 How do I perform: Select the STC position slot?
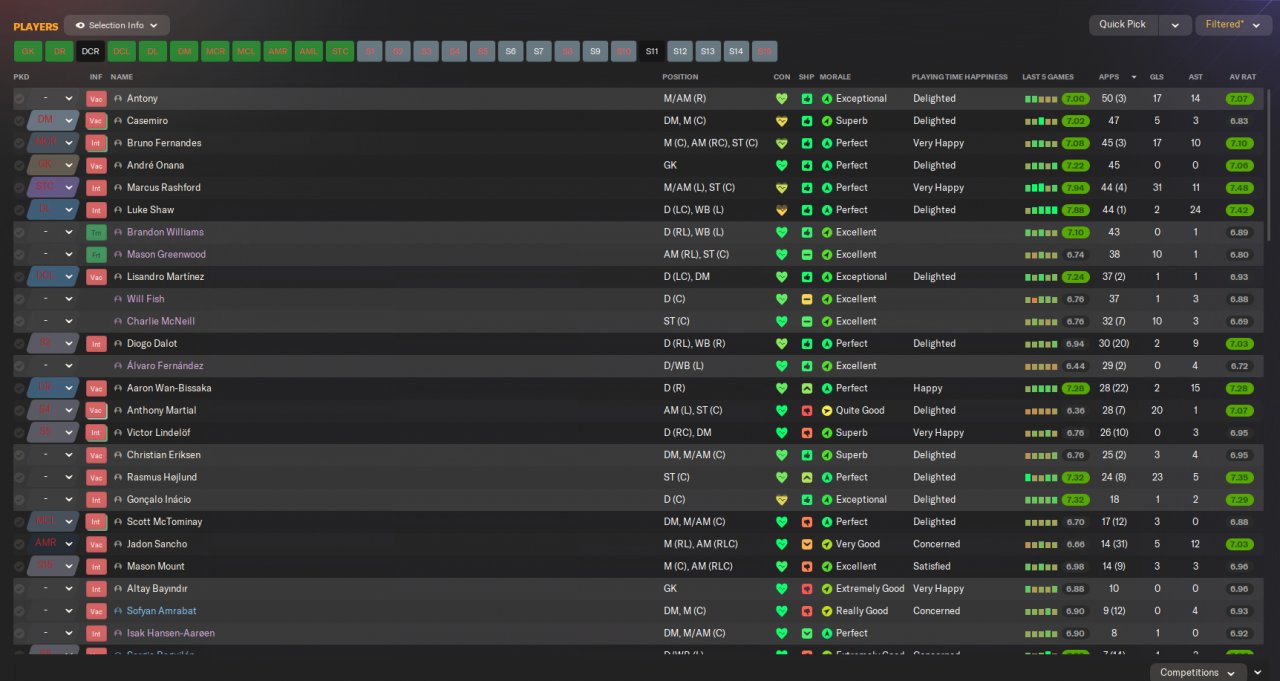(x=340, y=51)
